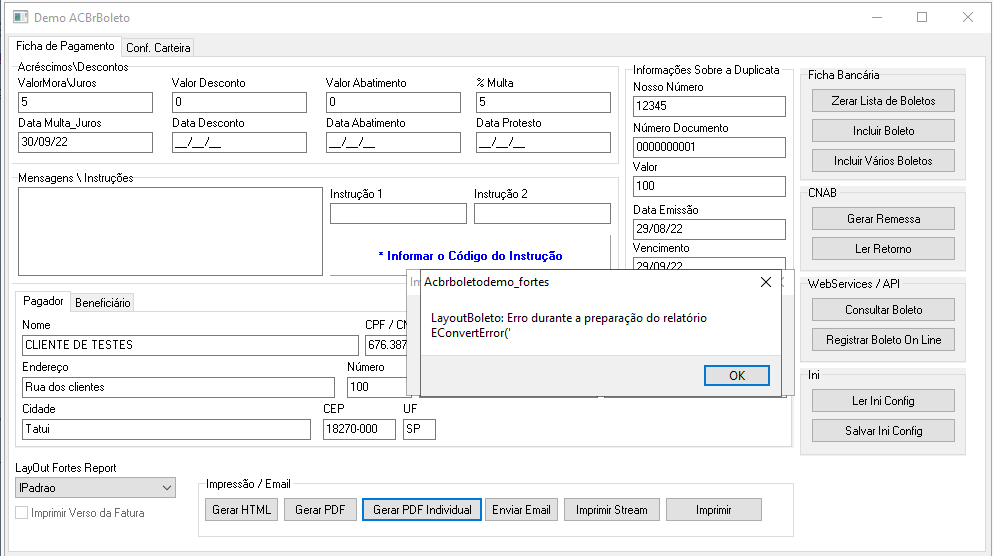Focus the Valor field showing 100
The width and height of the screenshot is (993, 556).
click(709, 186)
